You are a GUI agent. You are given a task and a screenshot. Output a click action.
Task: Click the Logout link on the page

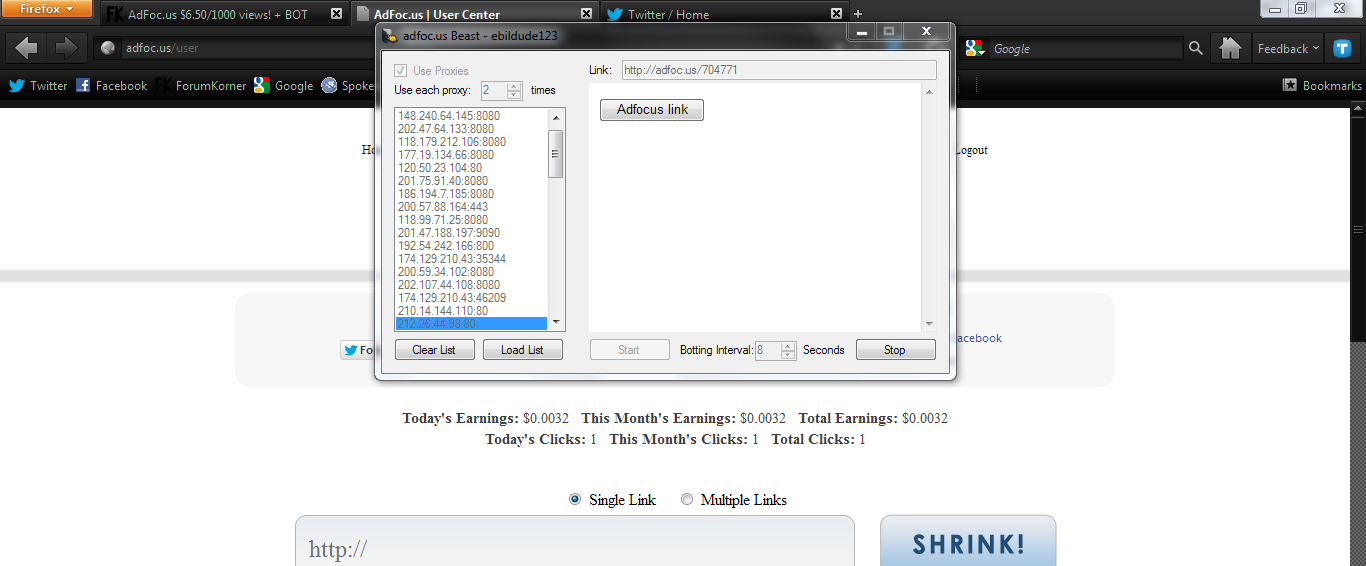(971, 150)
